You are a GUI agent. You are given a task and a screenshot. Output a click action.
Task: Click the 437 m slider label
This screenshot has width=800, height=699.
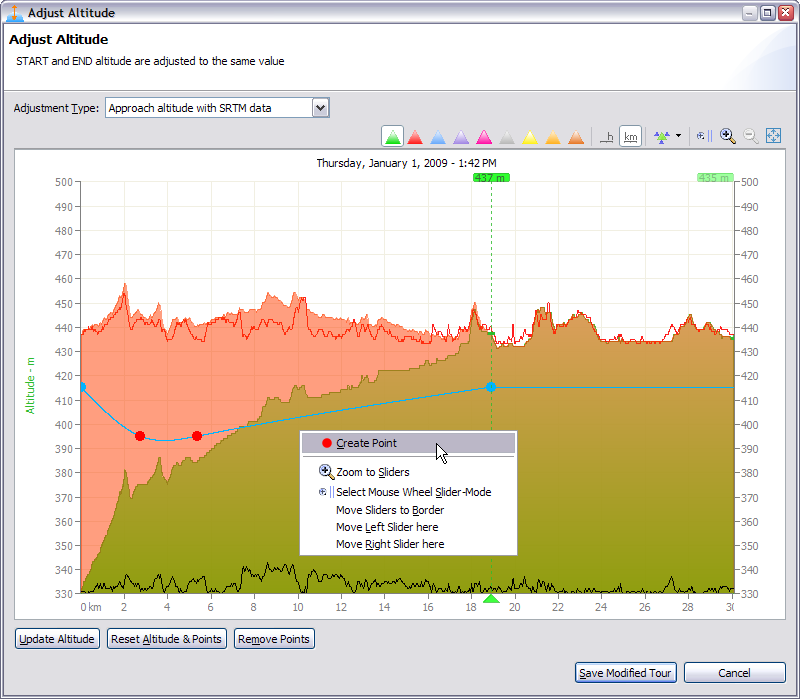click(491, 178)
